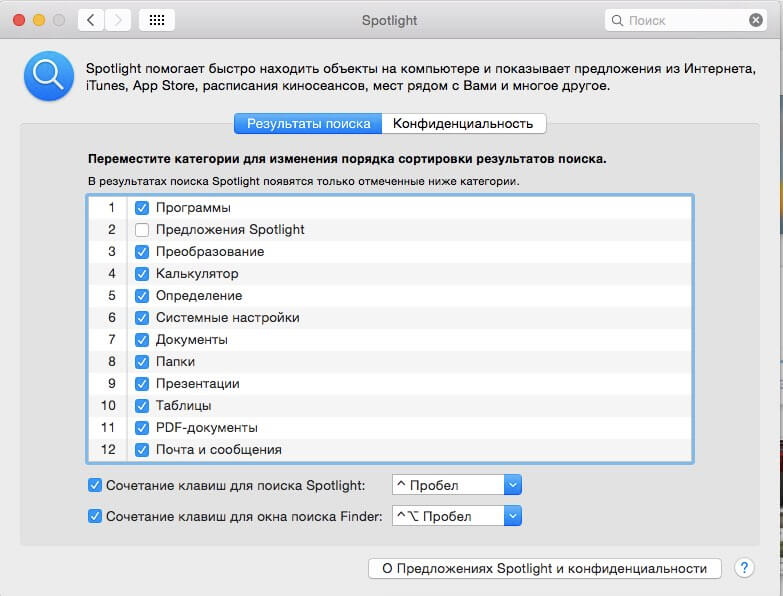
Task: Close the Spotlight window with the red button
Action: [19, 20]
